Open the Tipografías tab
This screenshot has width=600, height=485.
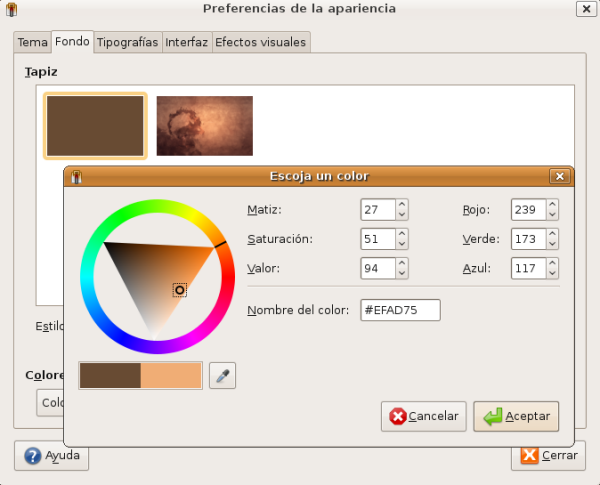click(127, 43)
